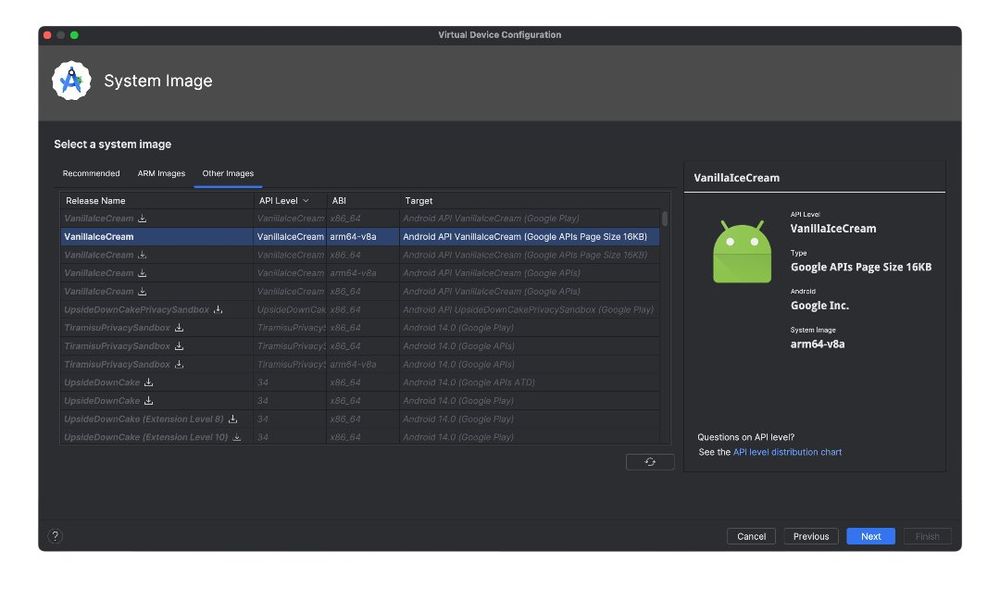Proceed with the Next button
This screenshot has height=601, width=1000.
point(871,537)
